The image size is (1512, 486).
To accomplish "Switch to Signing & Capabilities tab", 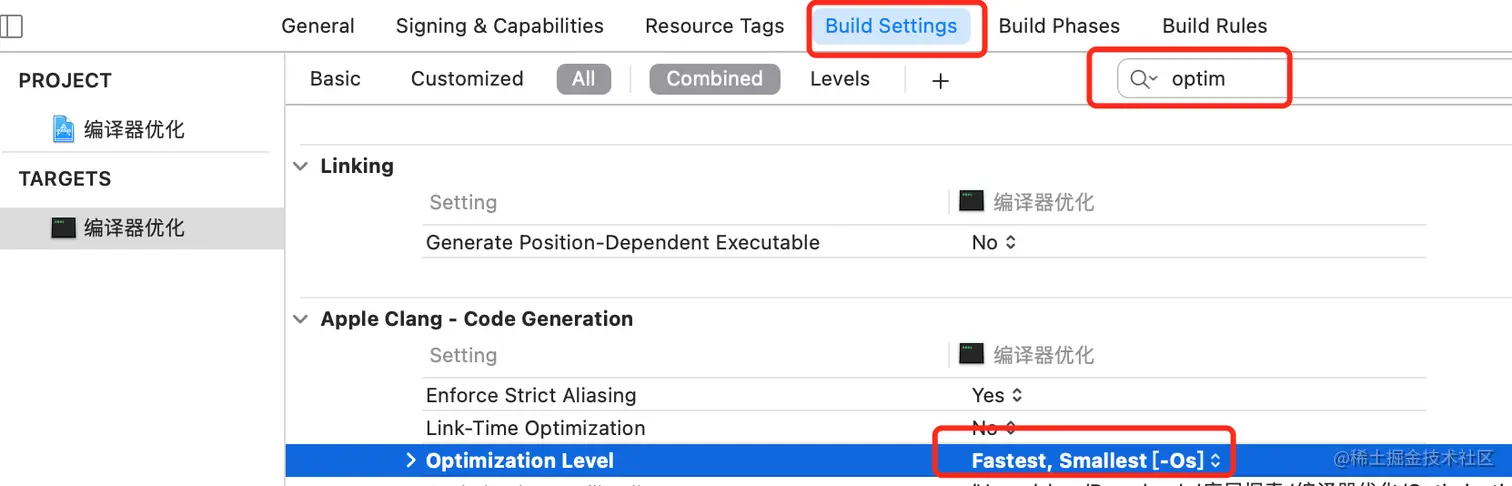I will pos(500,26).
